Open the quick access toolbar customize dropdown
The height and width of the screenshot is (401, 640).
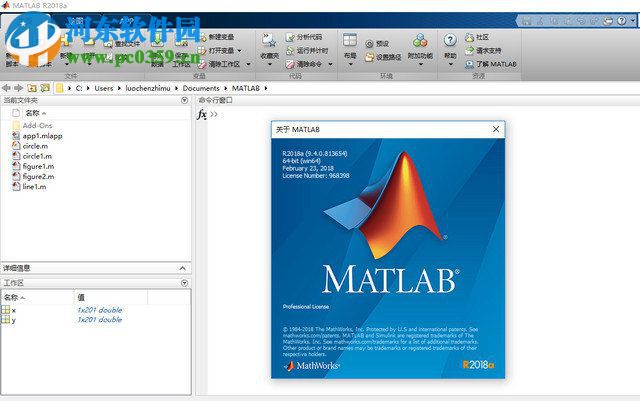tap(633, 20)
